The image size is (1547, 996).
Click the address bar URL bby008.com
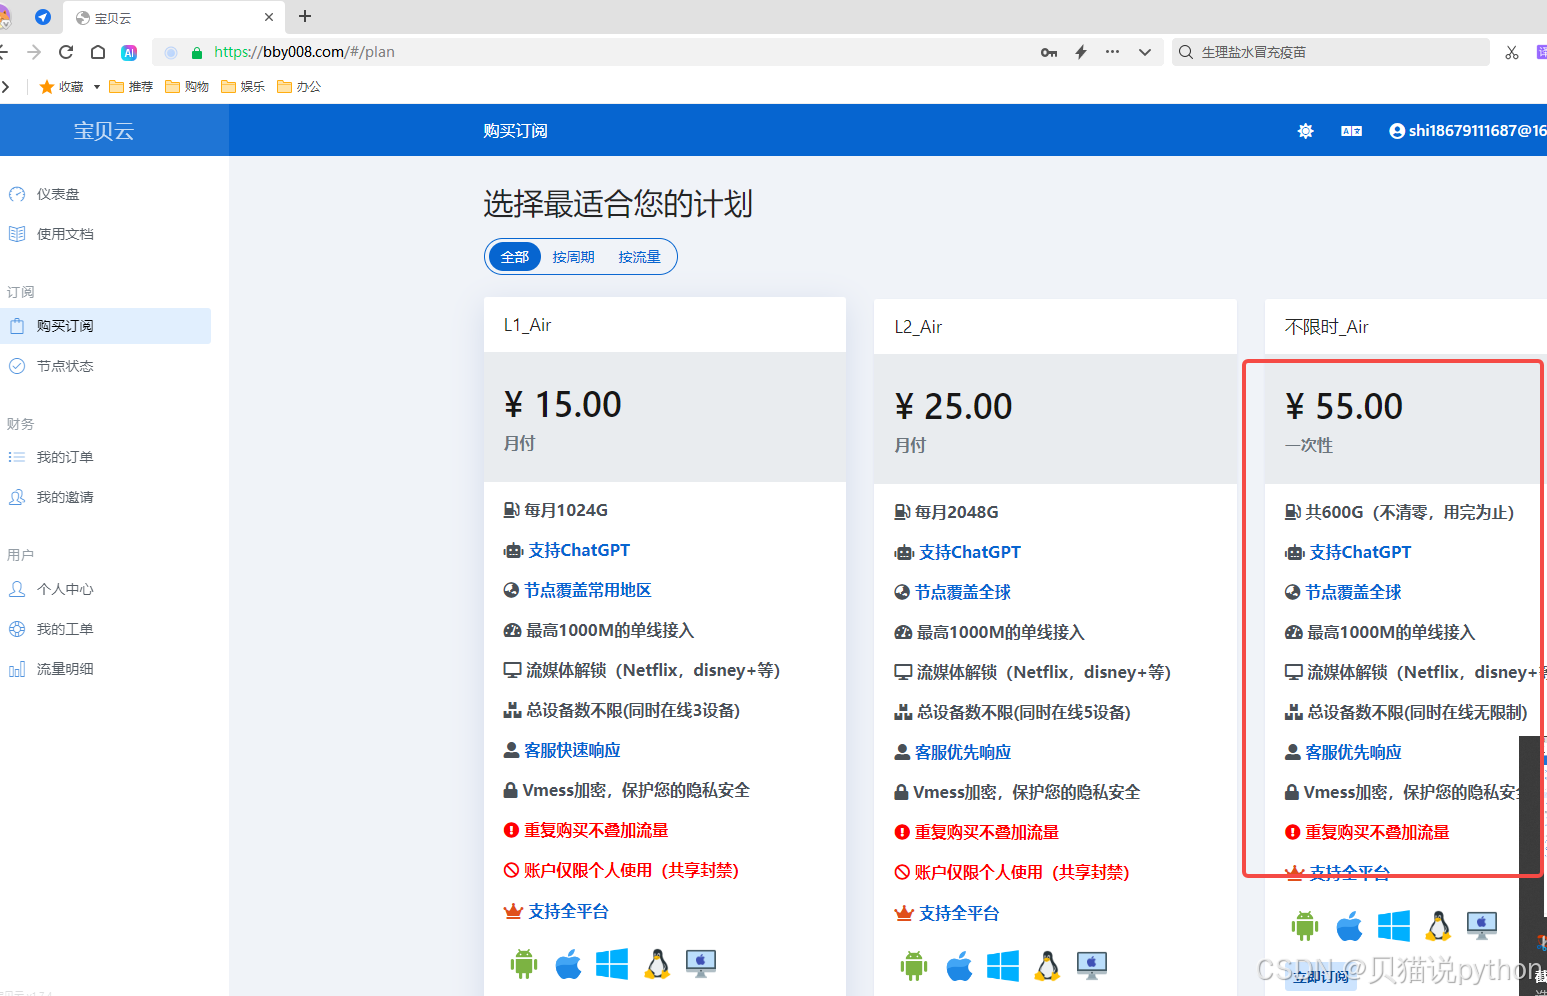click(x=304, y=52)
